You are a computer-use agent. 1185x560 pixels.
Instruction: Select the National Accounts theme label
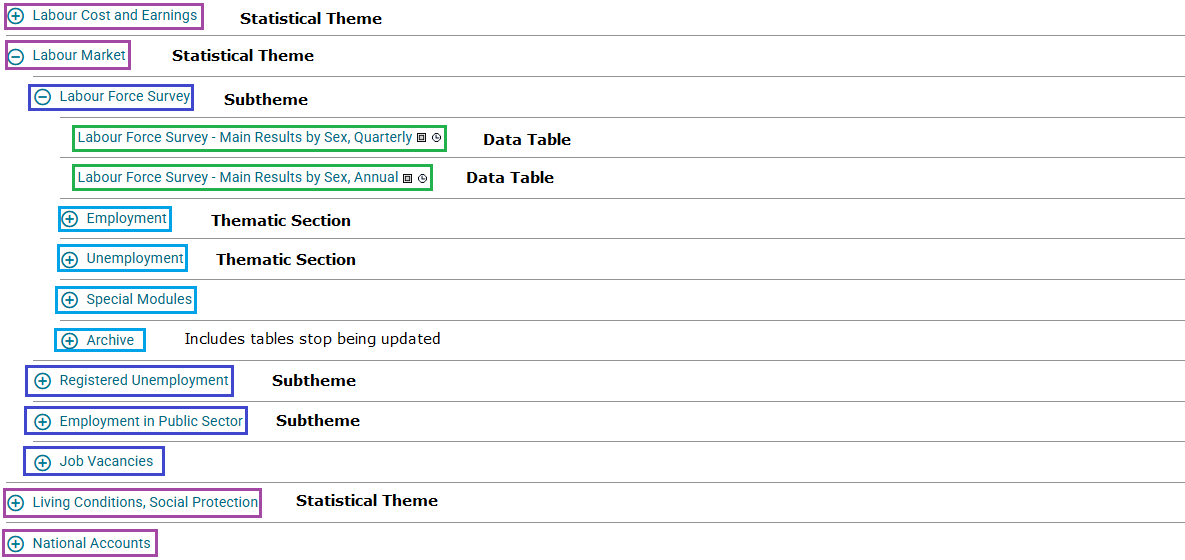(x=91, y=543)
